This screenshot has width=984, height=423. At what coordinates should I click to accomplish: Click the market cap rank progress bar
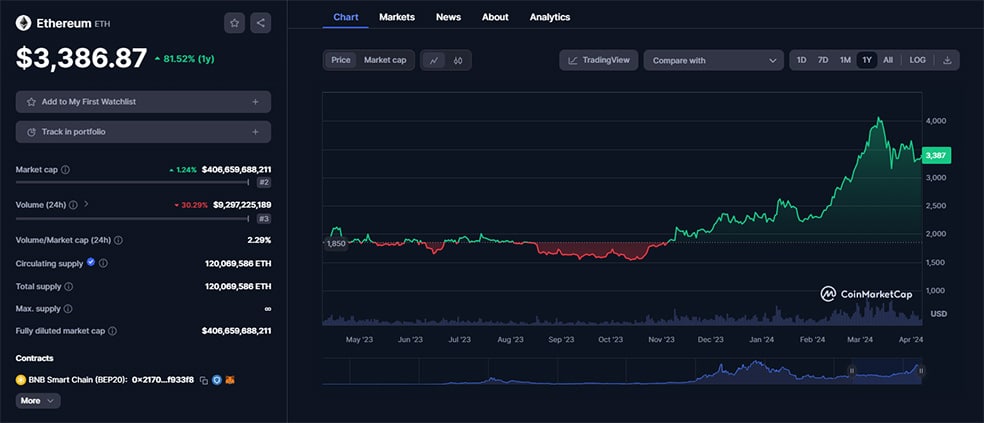coord(132,183)
